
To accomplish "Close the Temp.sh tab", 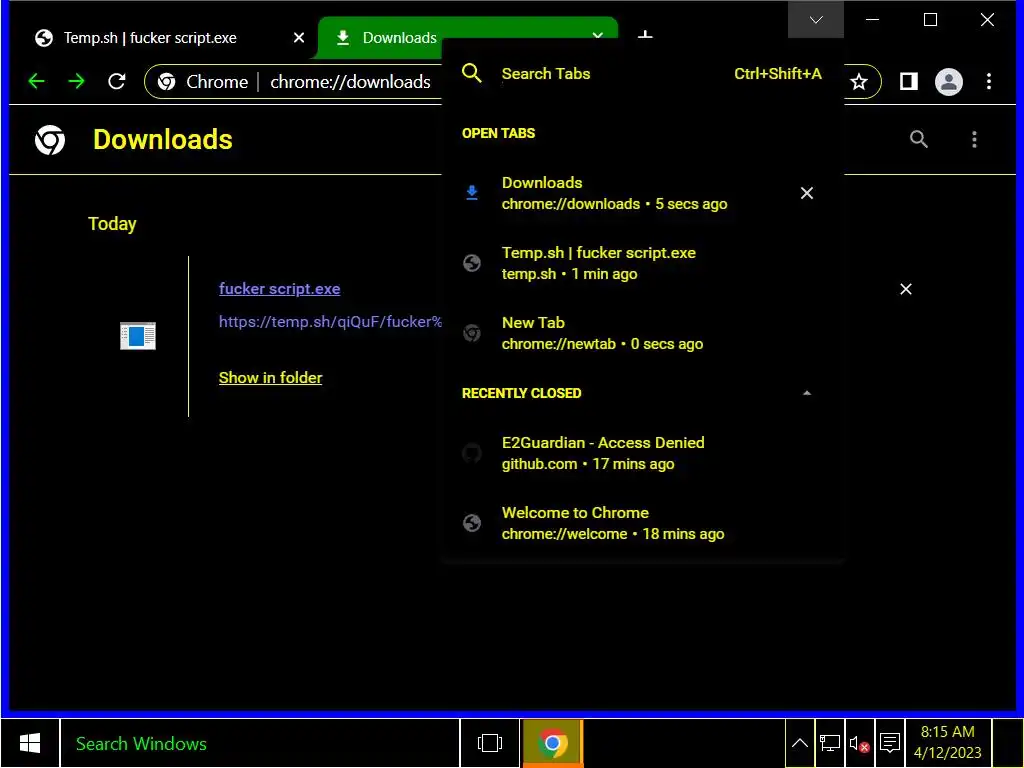I will pos(299,38).
